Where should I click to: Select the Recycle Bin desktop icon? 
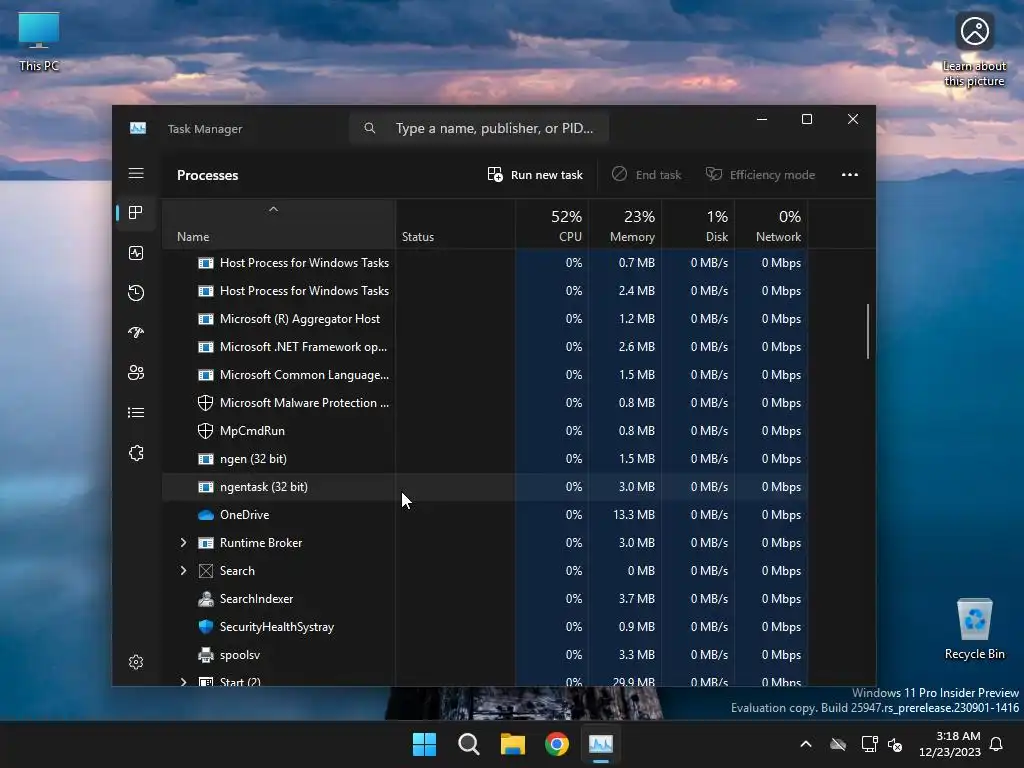(974, 629)
